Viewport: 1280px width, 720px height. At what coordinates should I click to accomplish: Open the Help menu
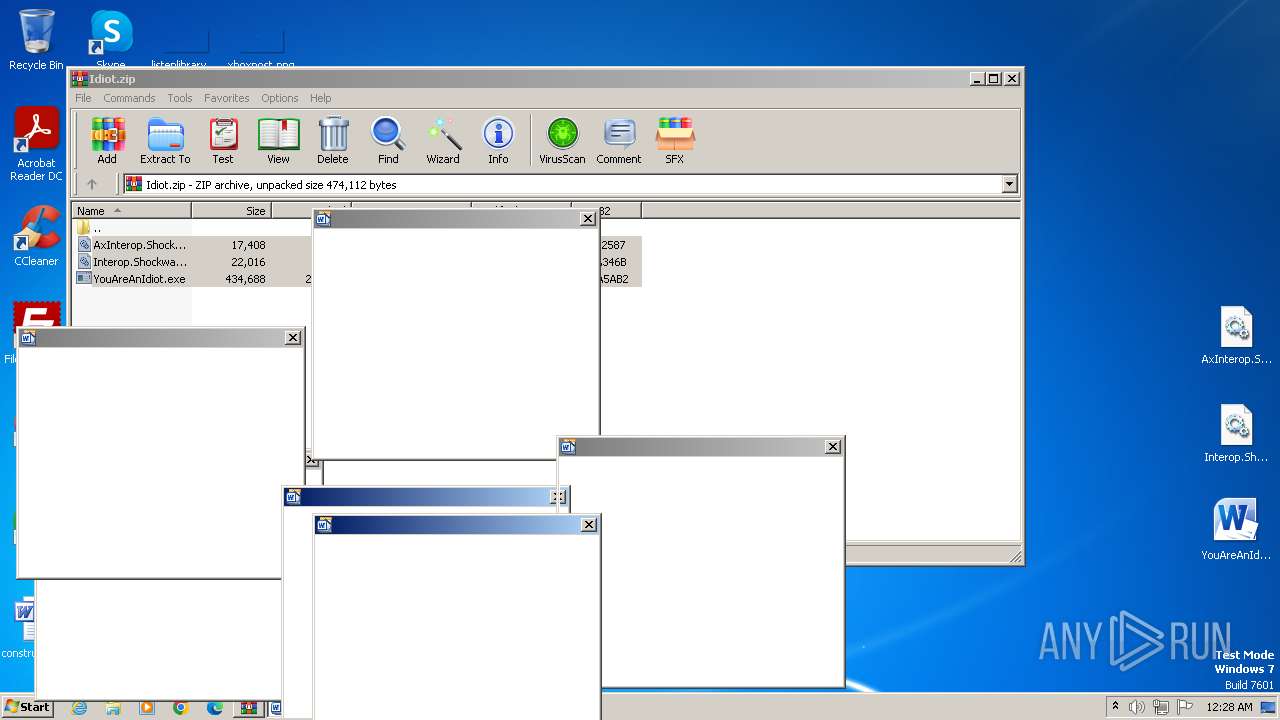click(320, 98)
